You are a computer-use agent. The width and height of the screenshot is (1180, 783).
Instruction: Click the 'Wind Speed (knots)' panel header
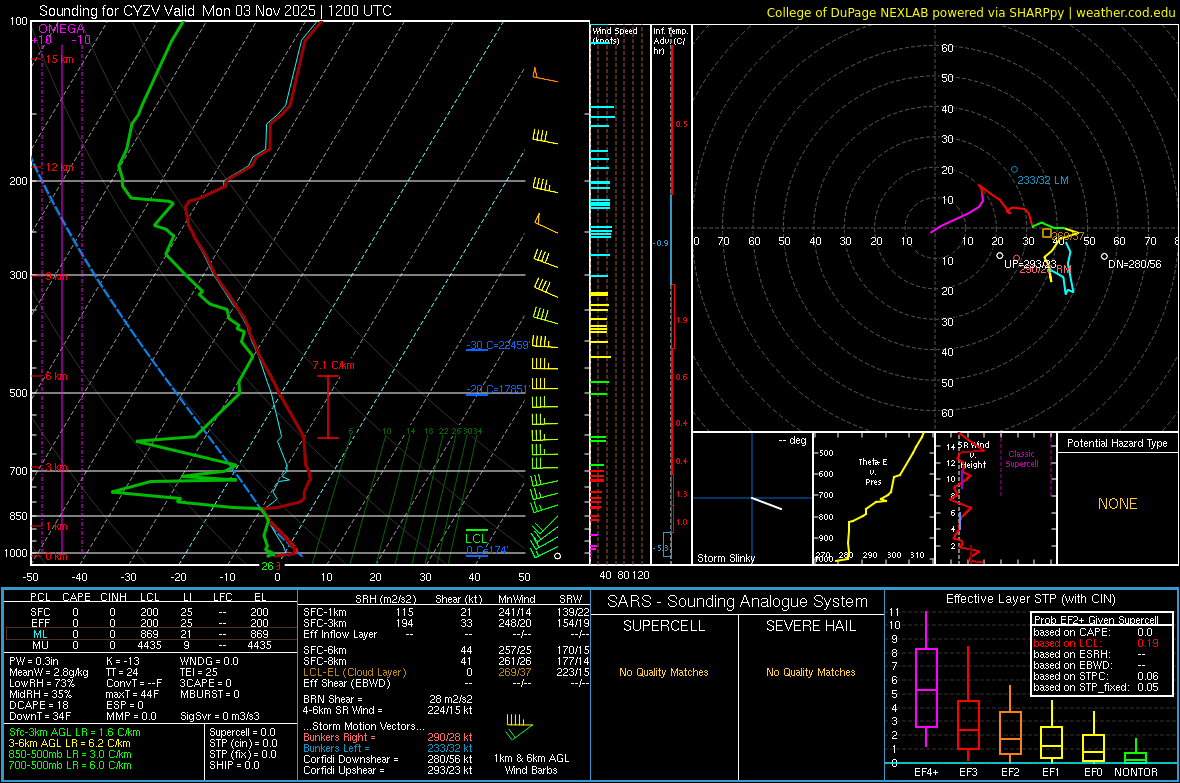tap(614, 35)
